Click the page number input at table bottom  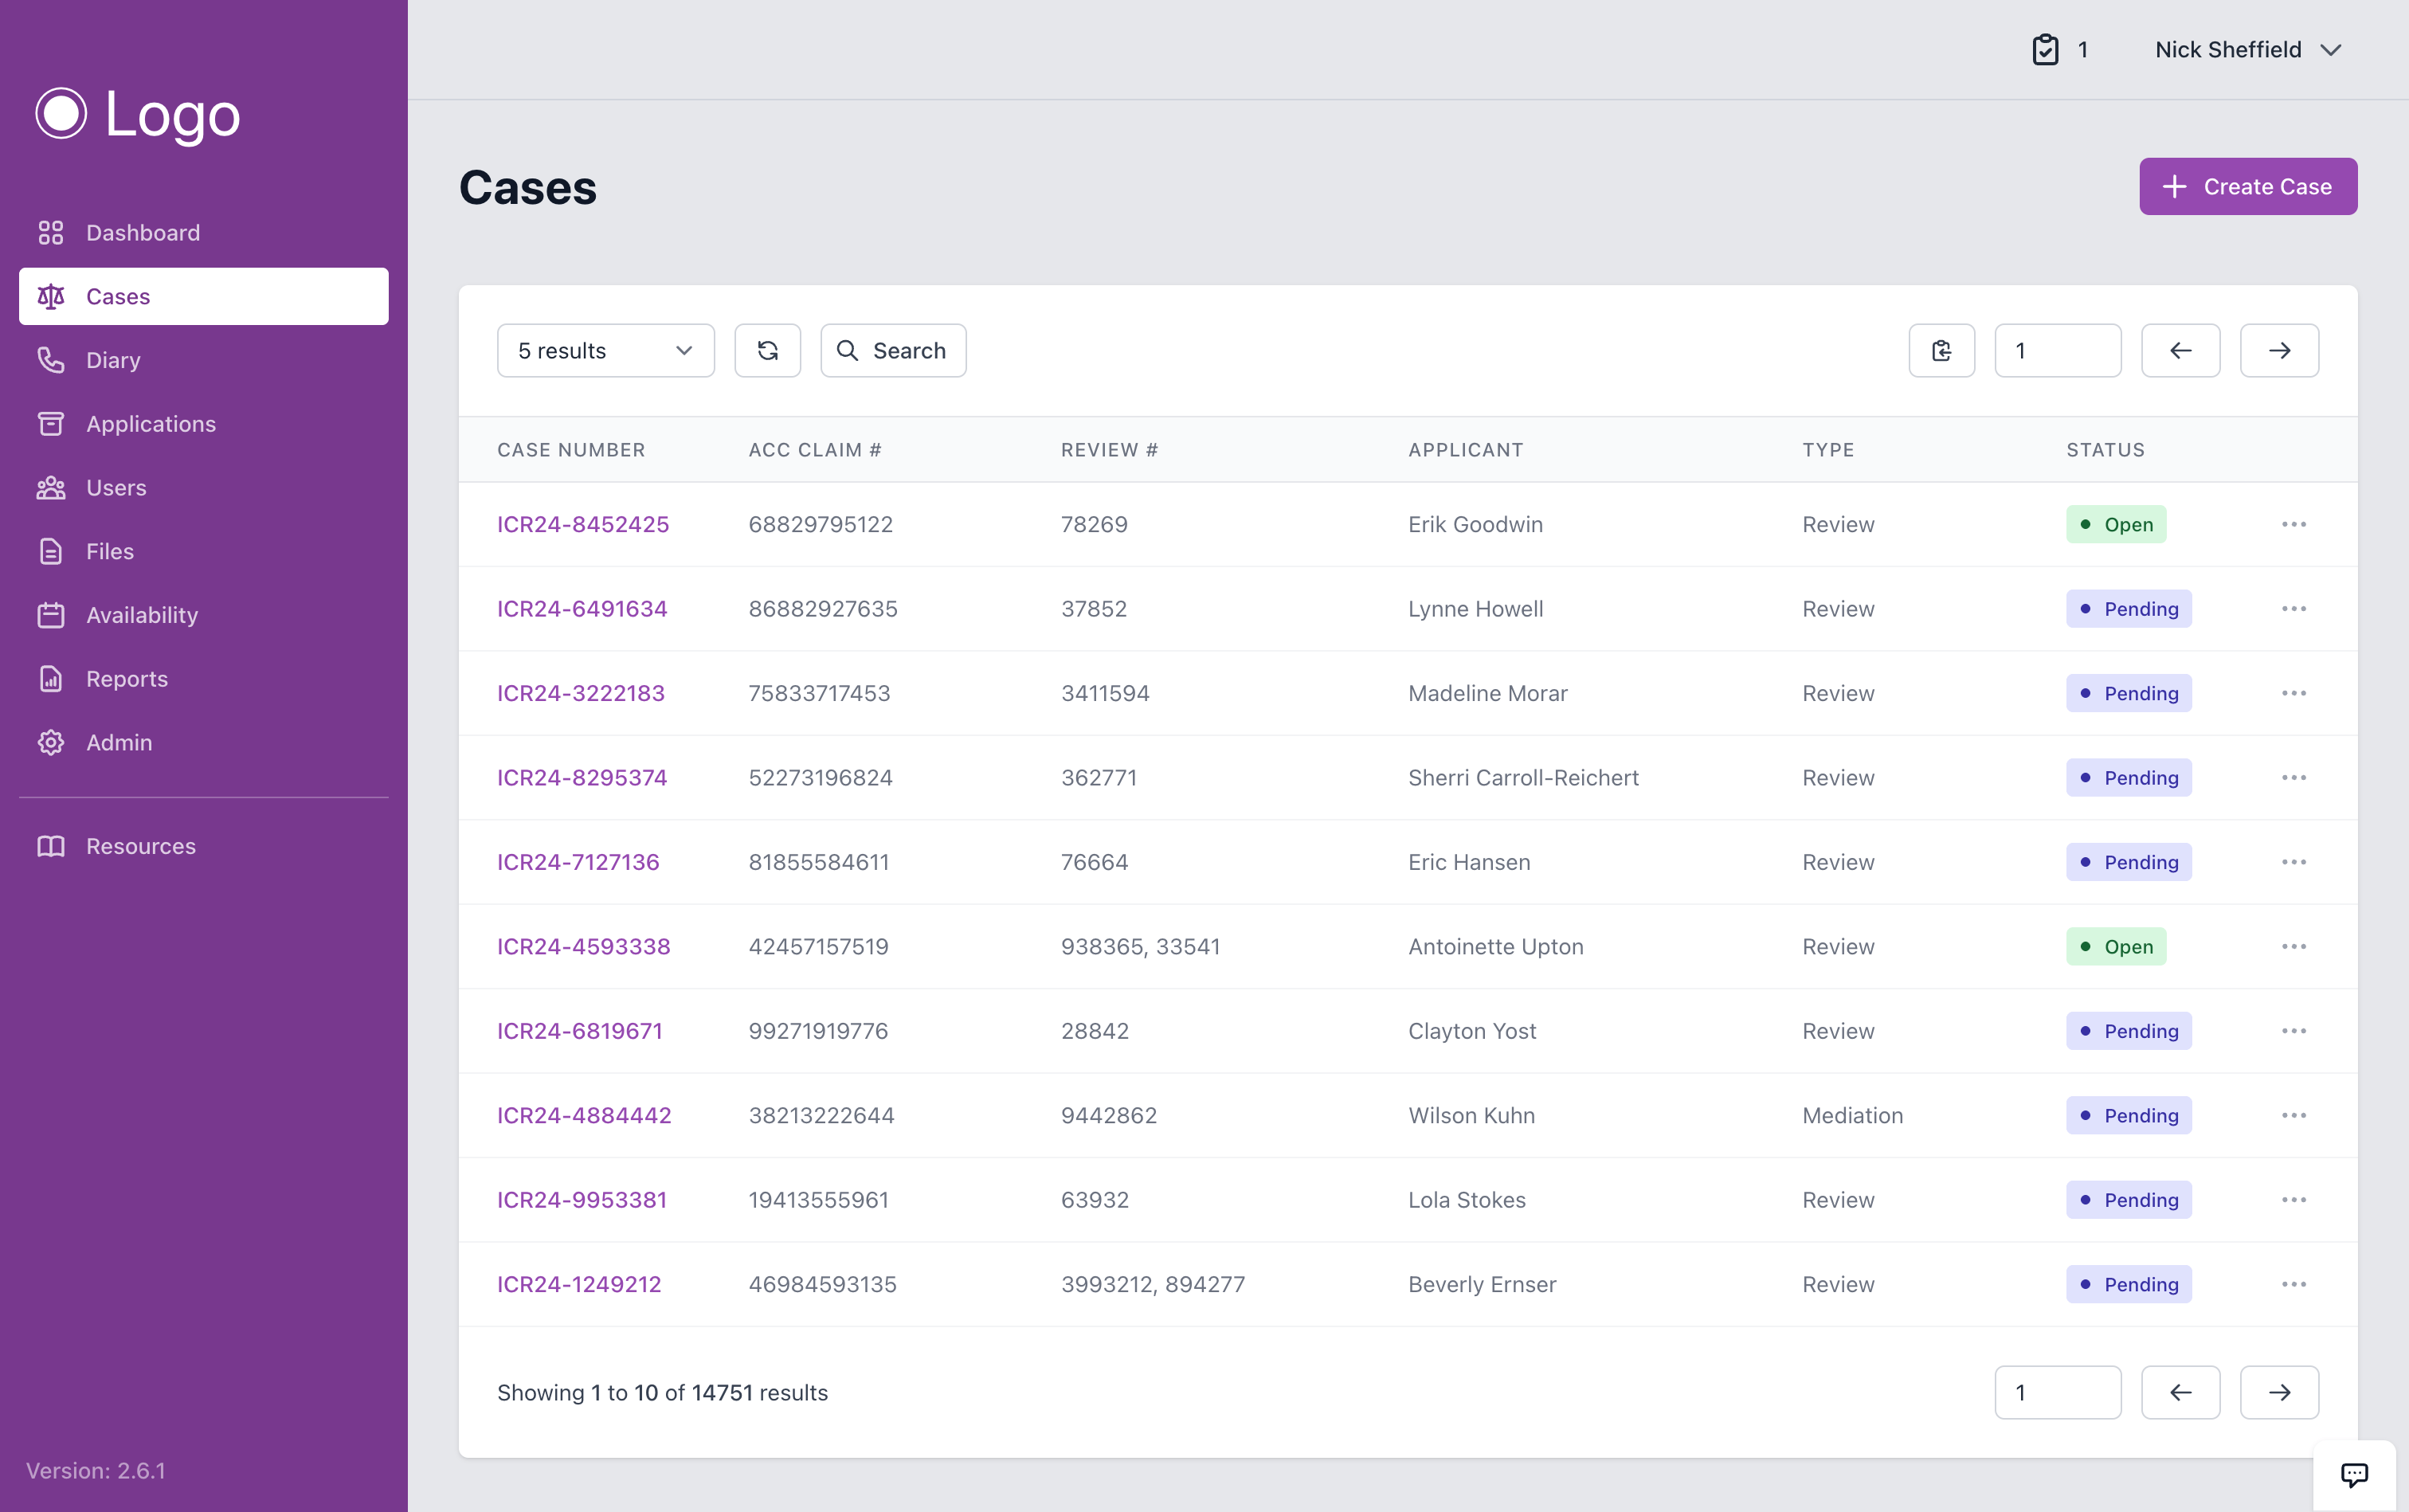coord(2057,1392)
